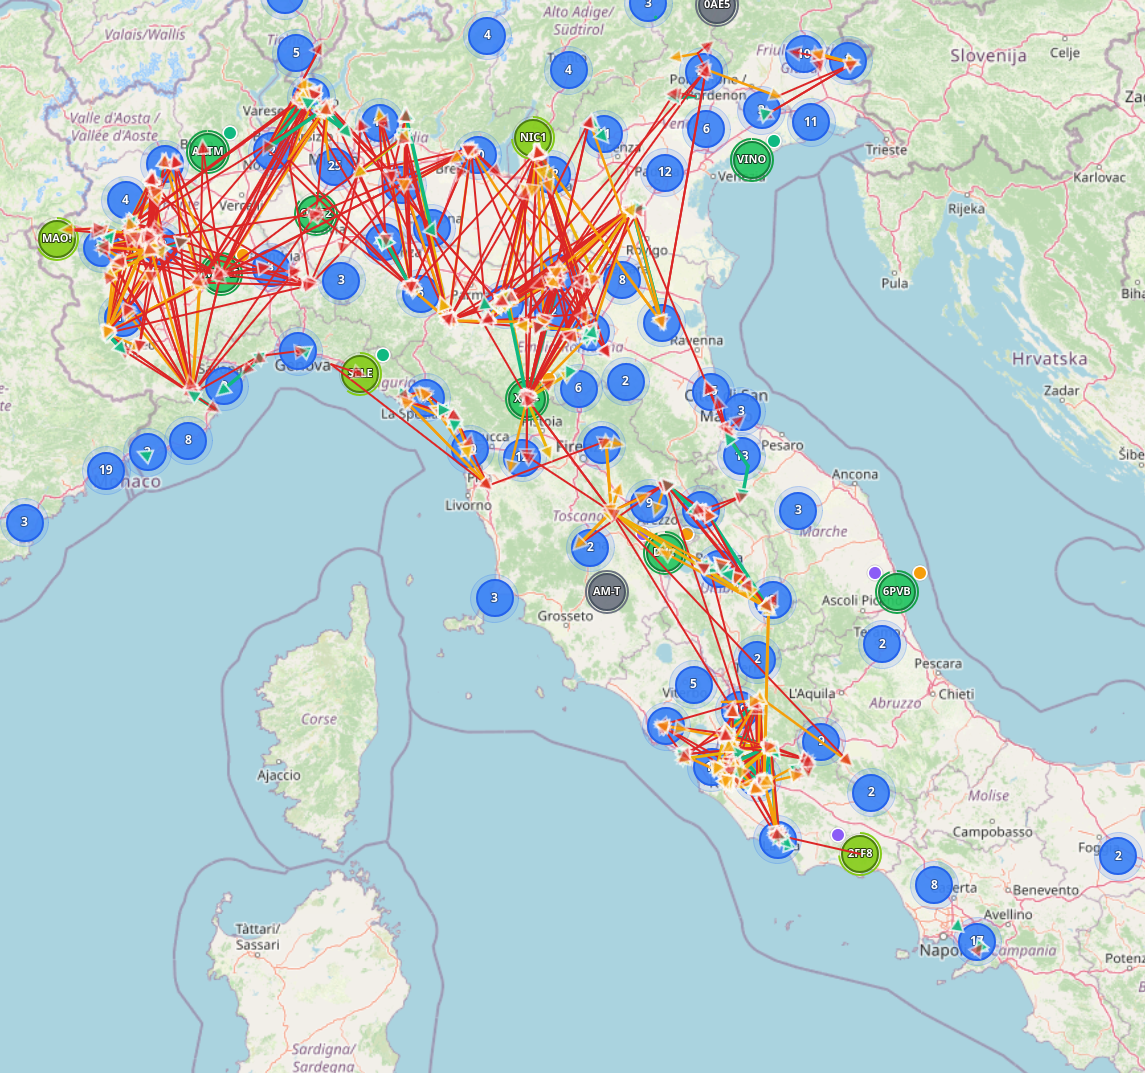Image resolution: width=1145 pixels, height=1073 pixels.
Task: Click the green VINO node marker
Action: coord(751,159)
